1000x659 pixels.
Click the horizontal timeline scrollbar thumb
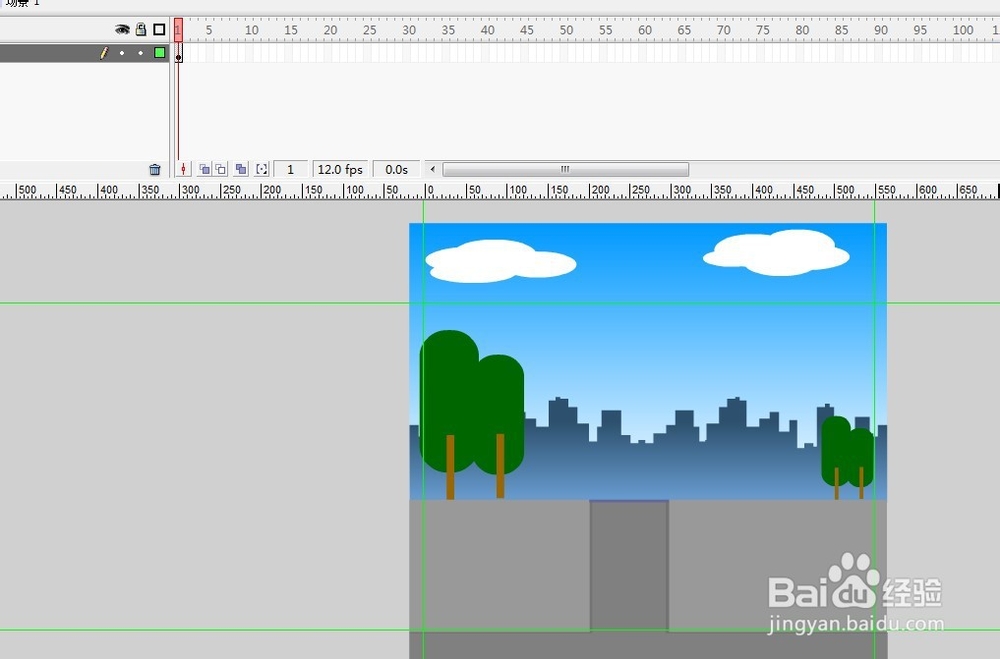point(566,169)
